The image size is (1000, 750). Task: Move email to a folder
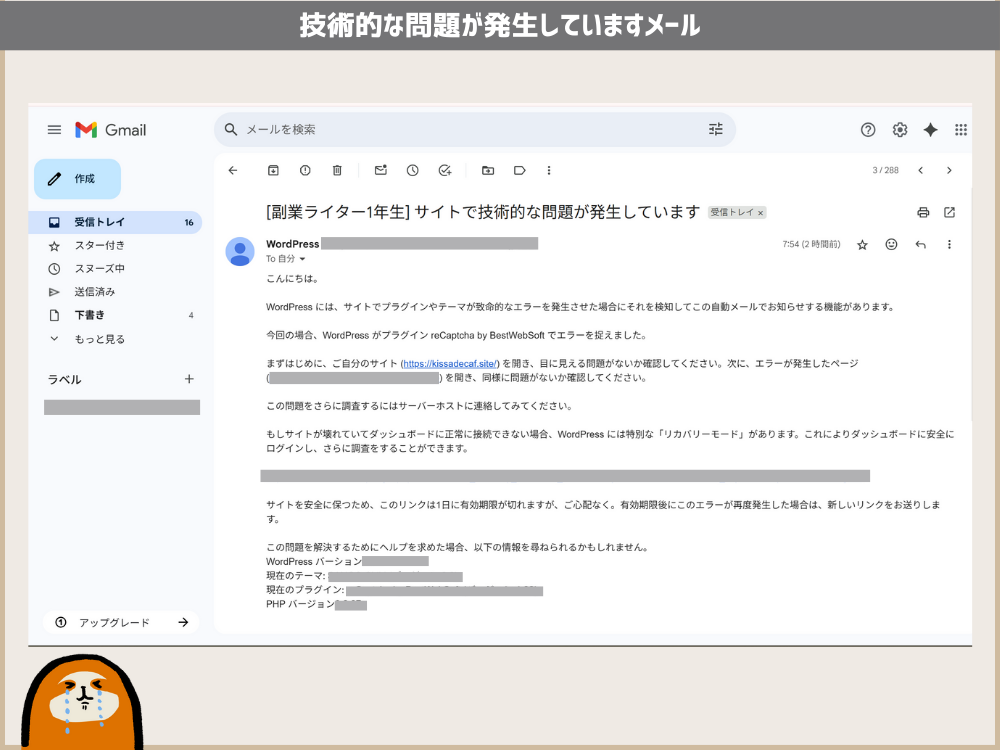pyautogui.click(x=488, y=170)
